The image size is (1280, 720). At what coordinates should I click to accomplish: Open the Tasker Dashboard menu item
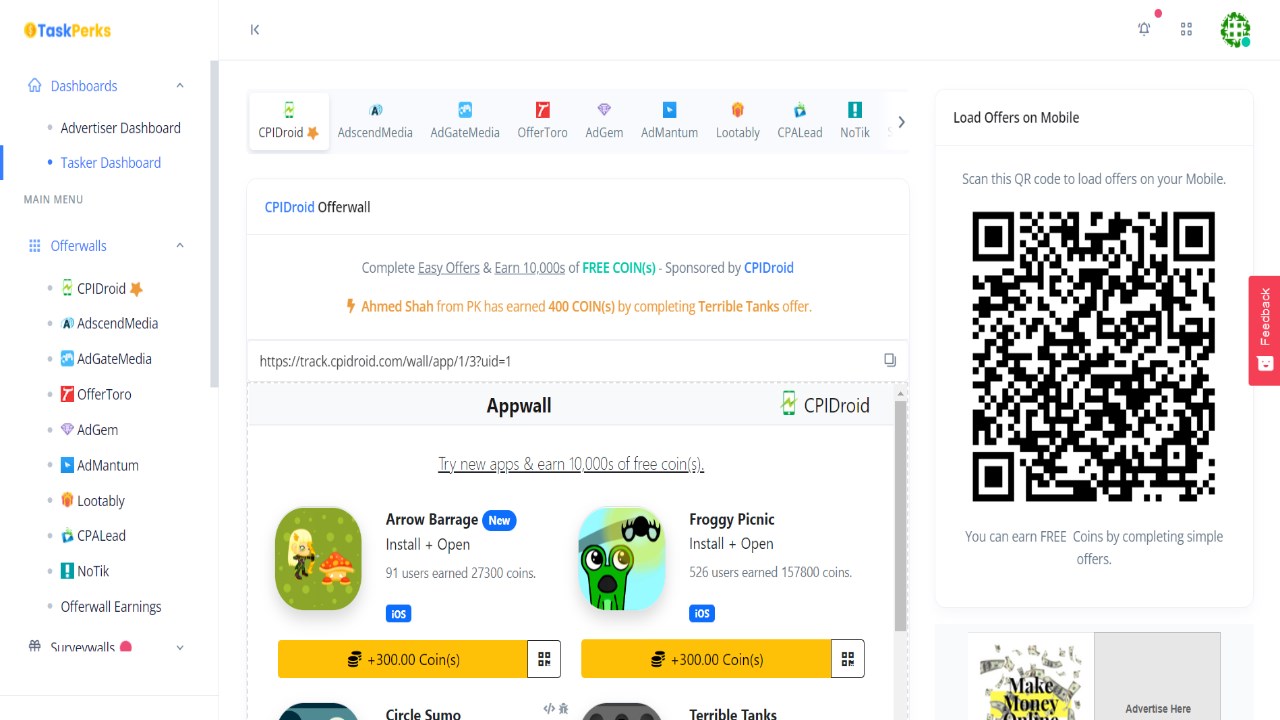coord(110,162)
